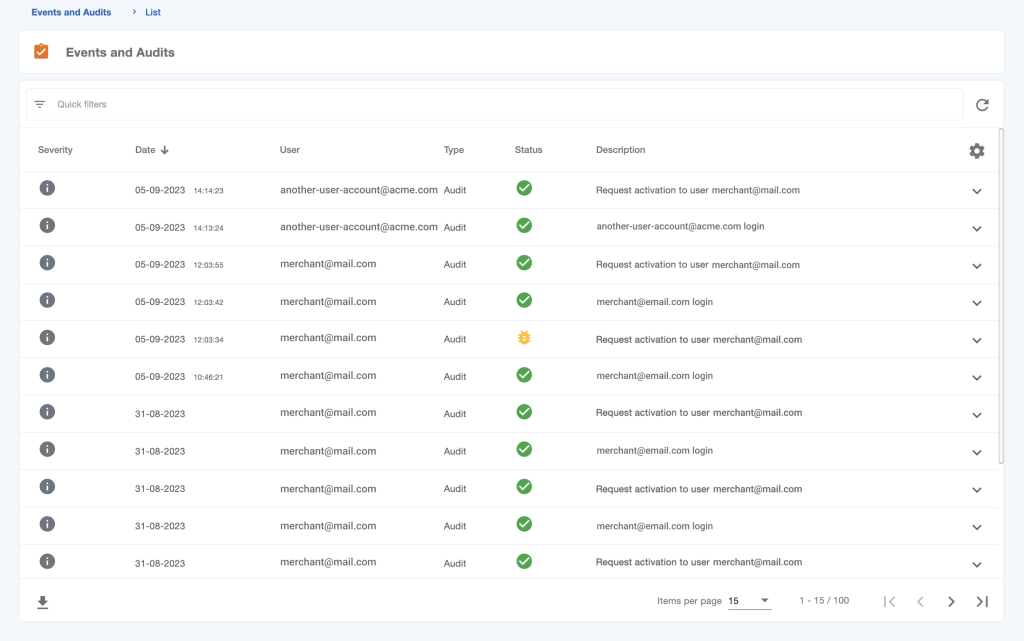1024x641 pixels.
Task: Click the quick filters funnel icon
Action: coord(39,104)
